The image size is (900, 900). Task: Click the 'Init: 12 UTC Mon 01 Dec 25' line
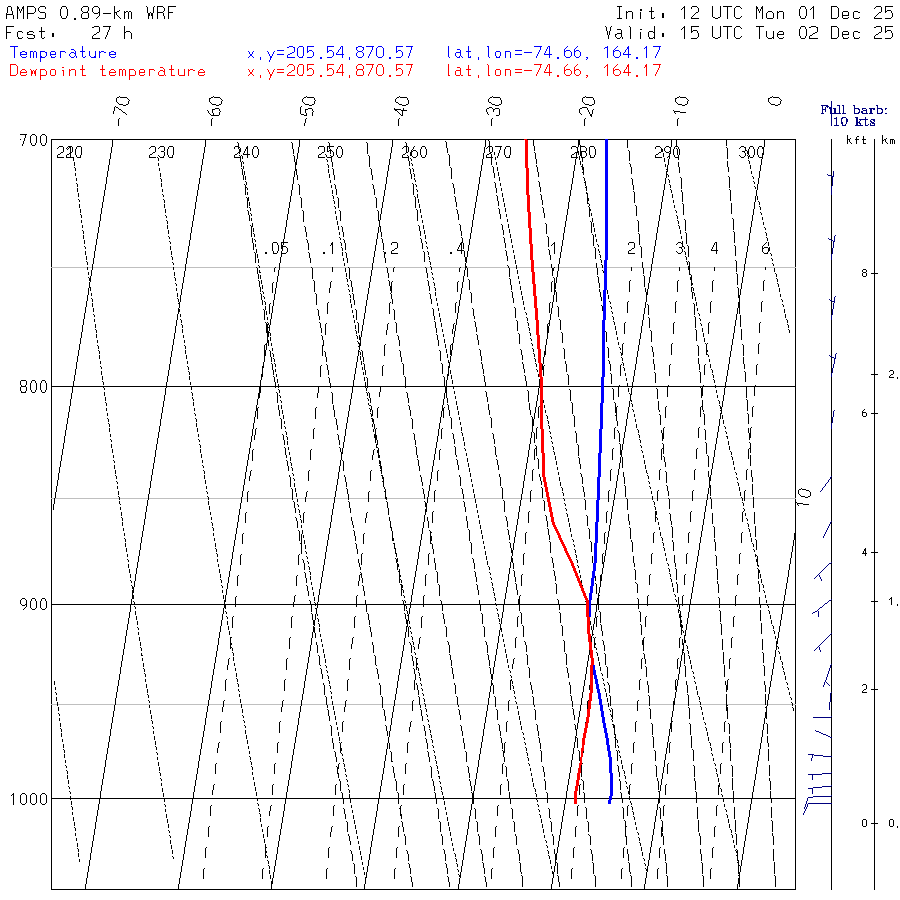754,13
